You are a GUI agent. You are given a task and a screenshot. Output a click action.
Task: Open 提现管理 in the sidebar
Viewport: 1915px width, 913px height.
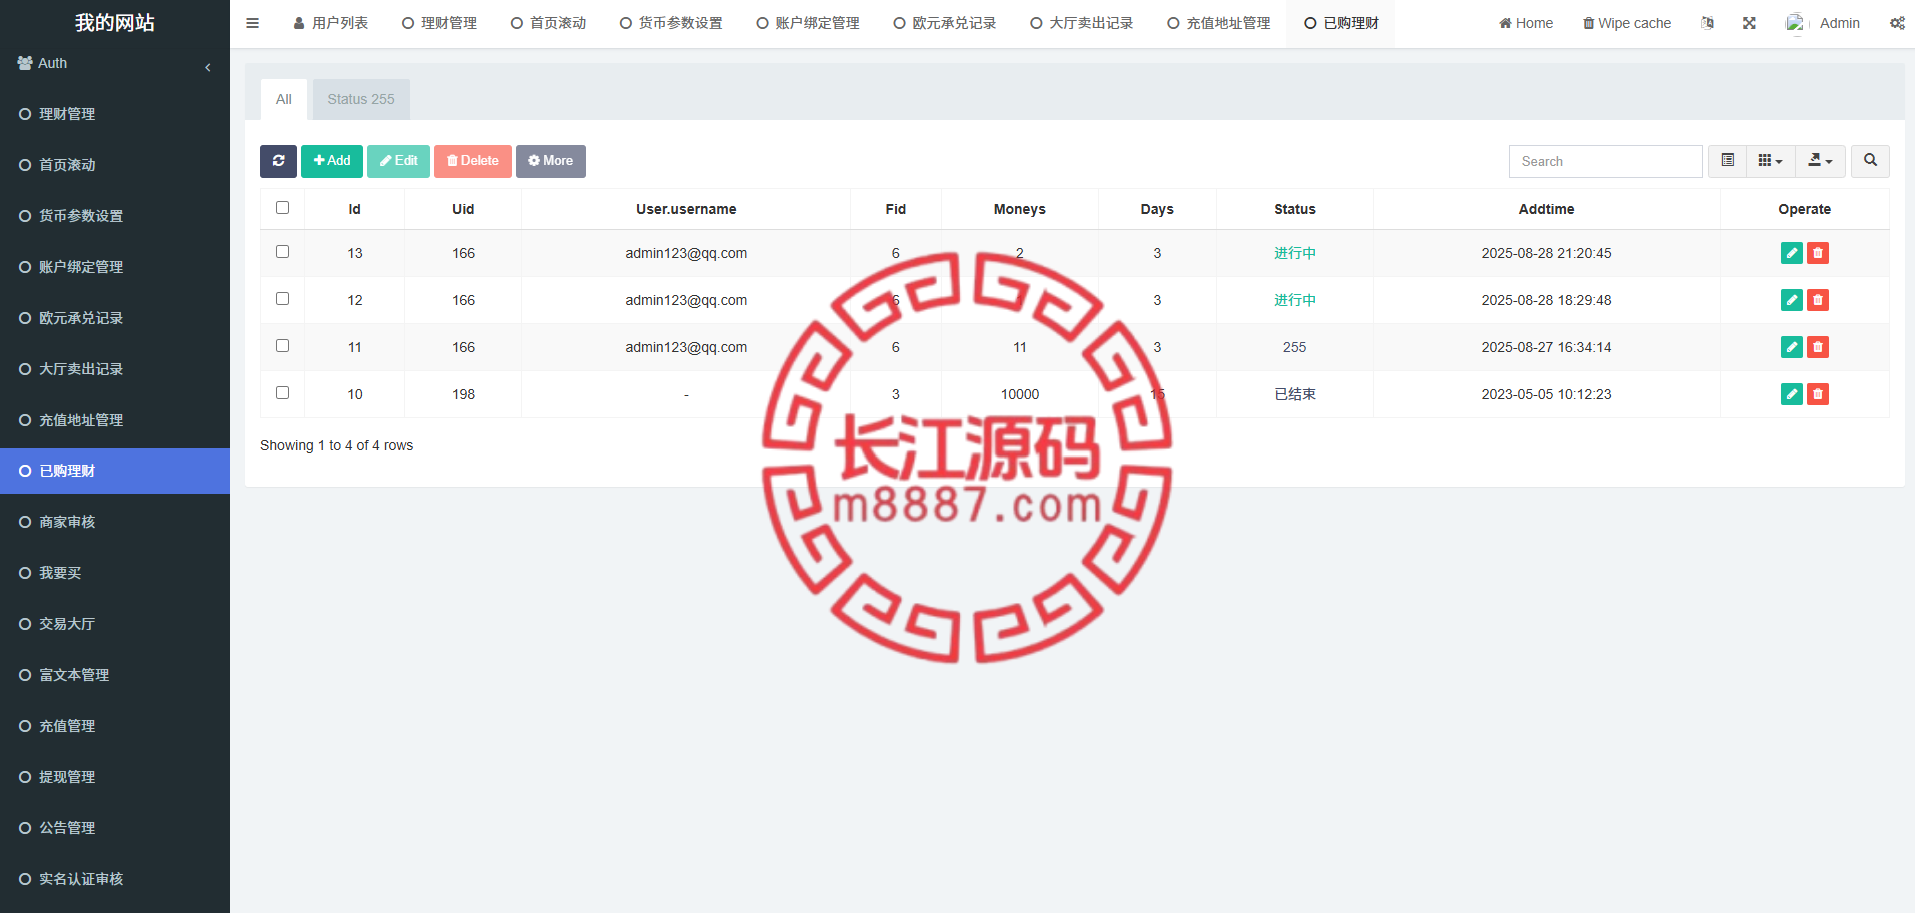[x=115, y=777]
